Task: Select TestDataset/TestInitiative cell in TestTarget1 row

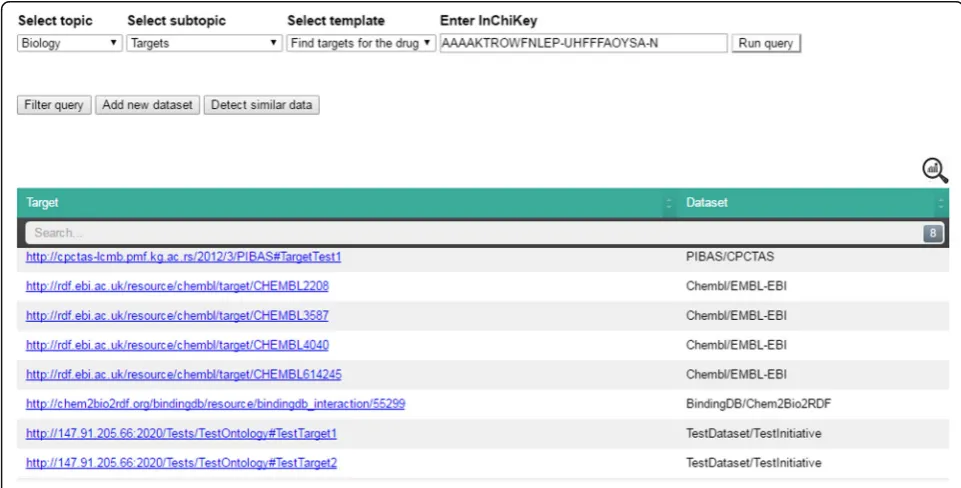Action: coord(753,433)
